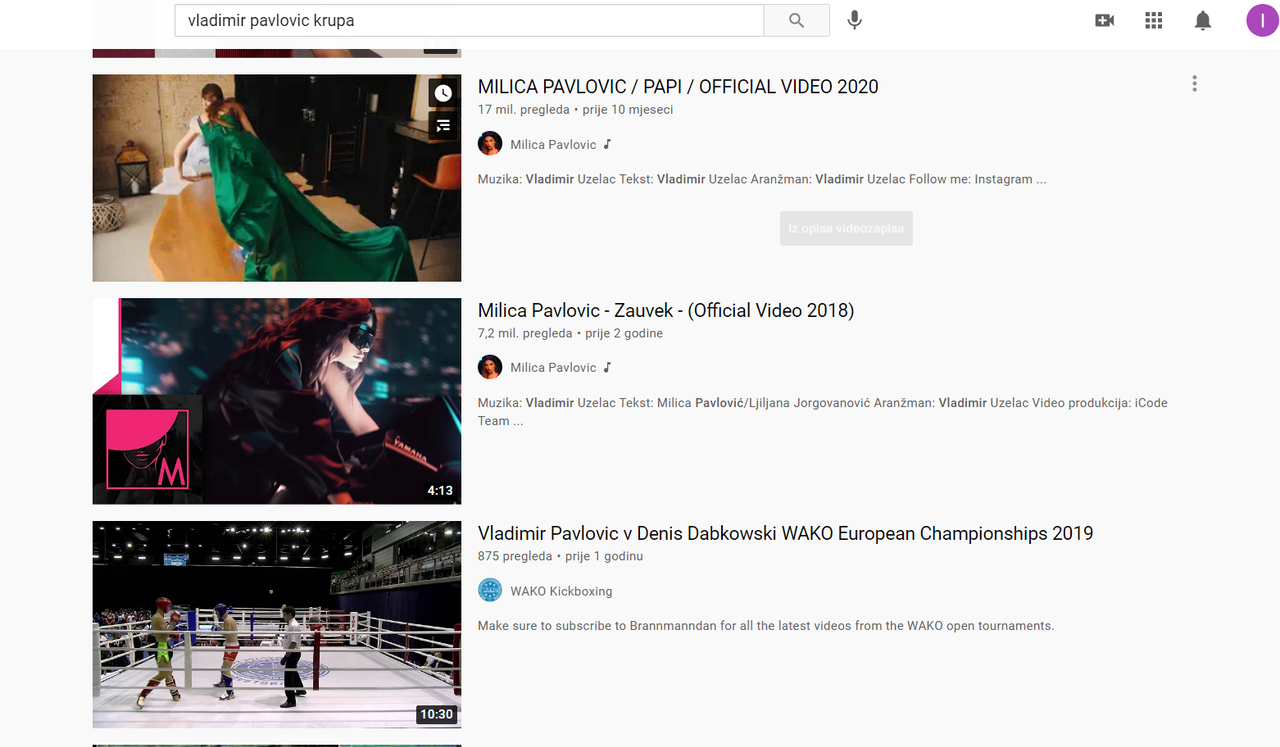Click '7,2 mil. pregleda' view count
Viewport: 1280px width, 747px height.
click(x=525, y=333)
